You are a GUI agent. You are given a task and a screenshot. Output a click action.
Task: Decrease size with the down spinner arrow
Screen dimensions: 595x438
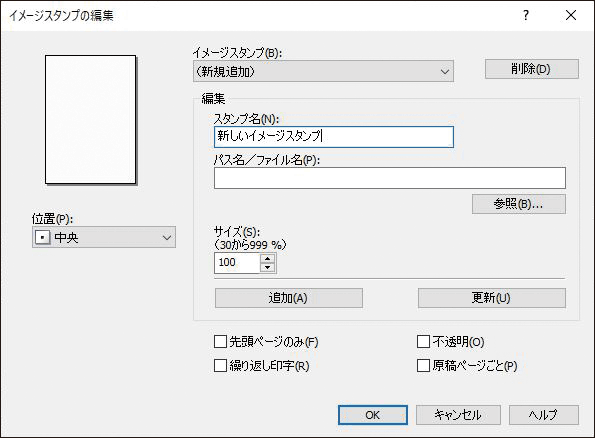[268, 268]
